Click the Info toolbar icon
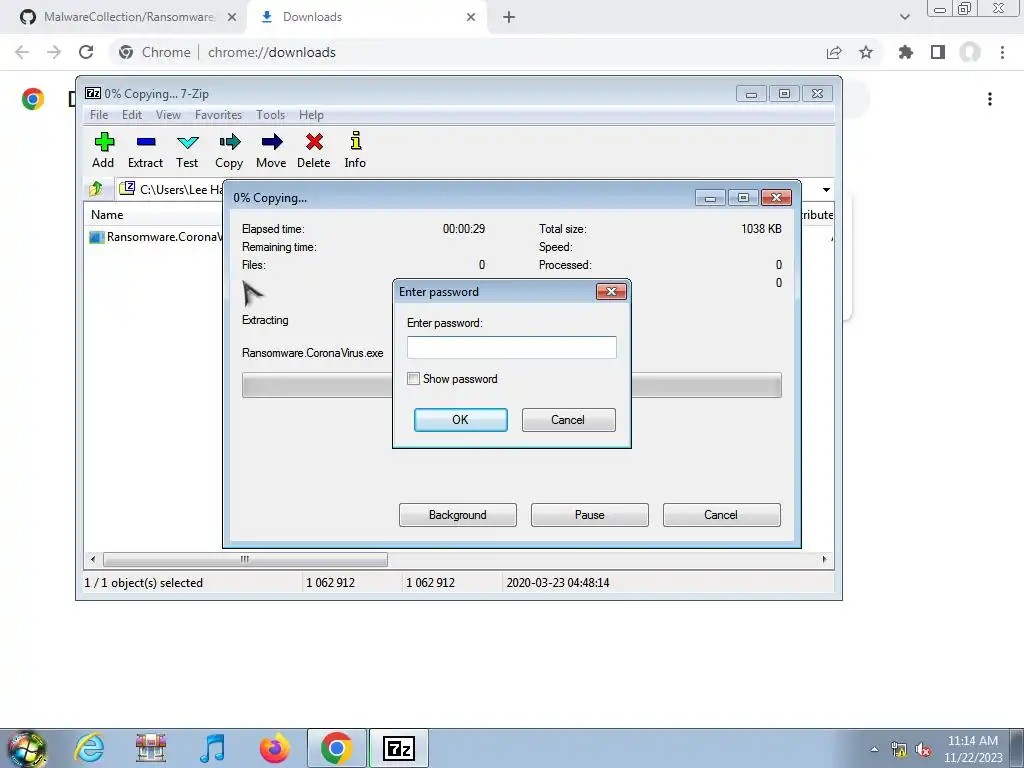1024x768 pixels. point(355,150)
